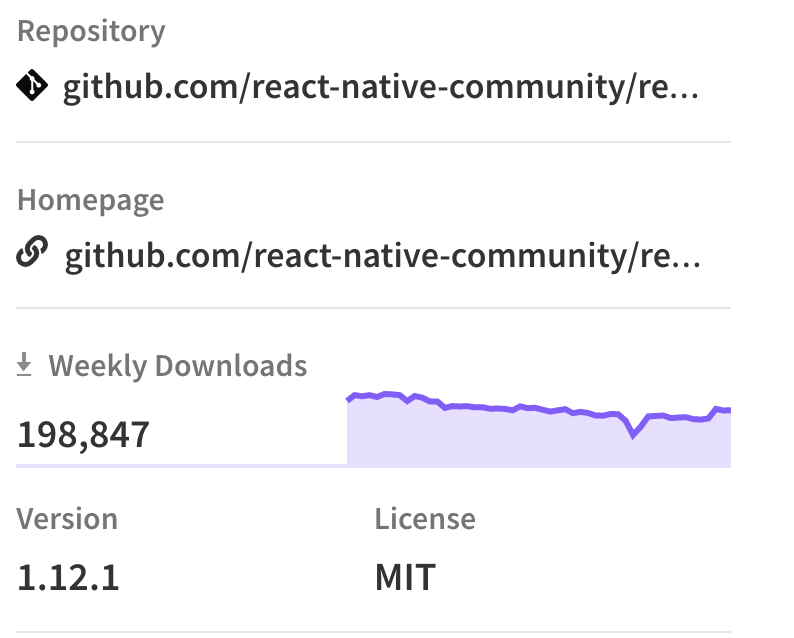Click the weekly downloads arrow icon

[24, 365]
